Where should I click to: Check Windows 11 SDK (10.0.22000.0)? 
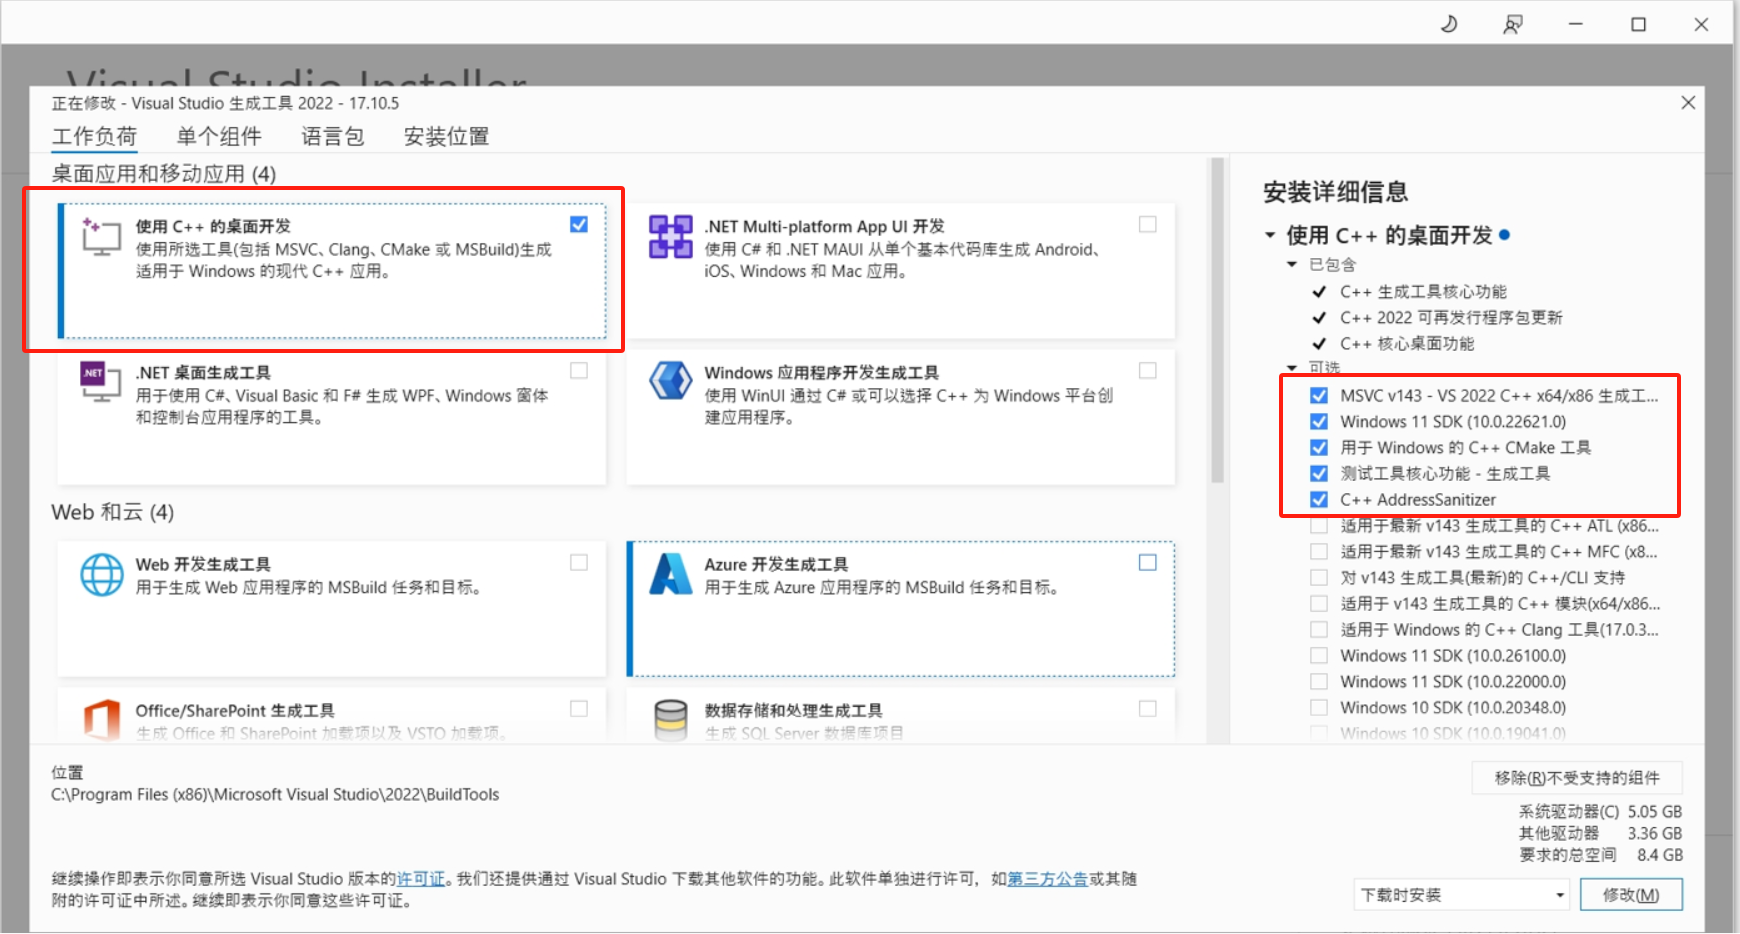click(1319, 681)
